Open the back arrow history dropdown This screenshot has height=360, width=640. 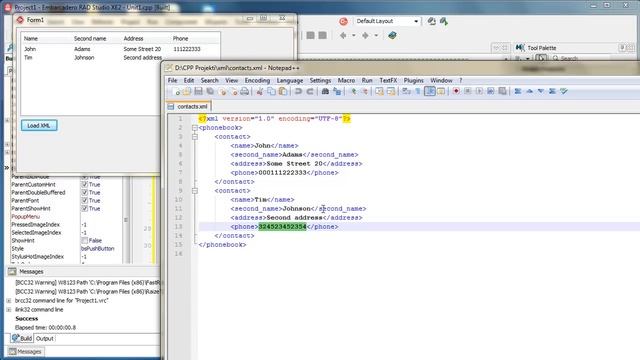click(x=354, y=36)
